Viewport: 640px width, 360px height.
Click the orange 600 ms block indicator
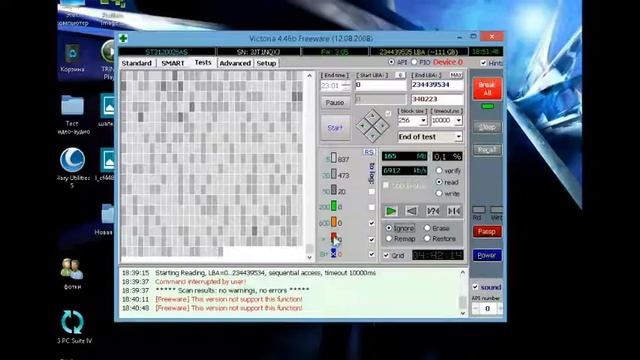click(334, 222)
